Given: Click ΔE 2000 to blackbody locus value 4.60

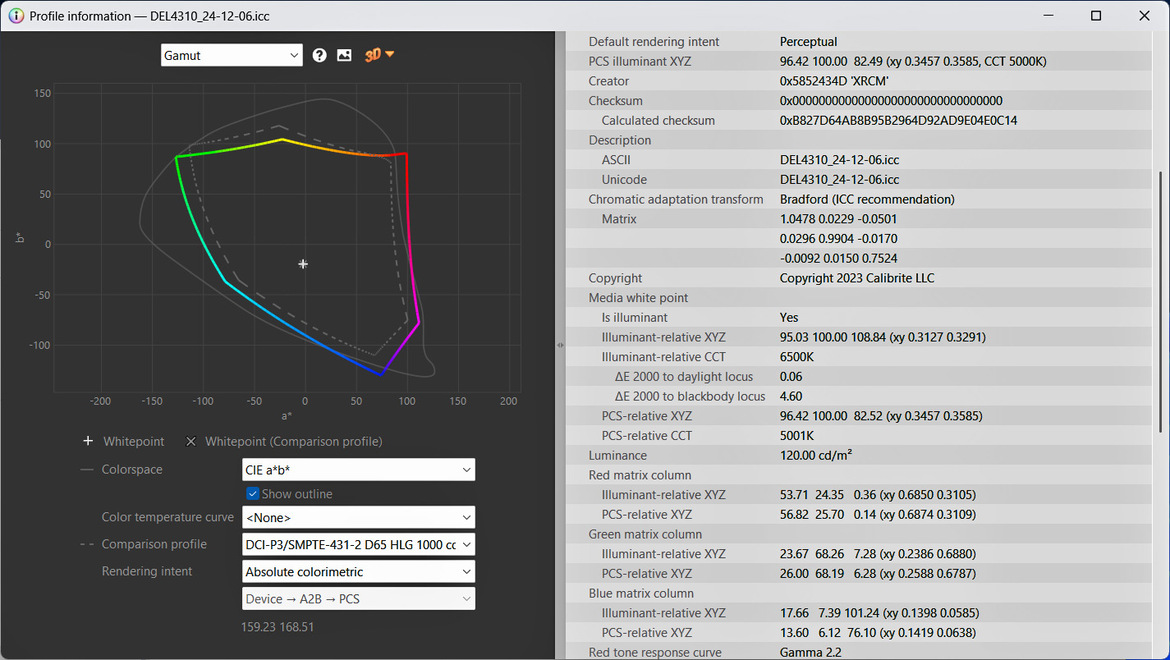Looking at the screenshot, I should point(791,397).
